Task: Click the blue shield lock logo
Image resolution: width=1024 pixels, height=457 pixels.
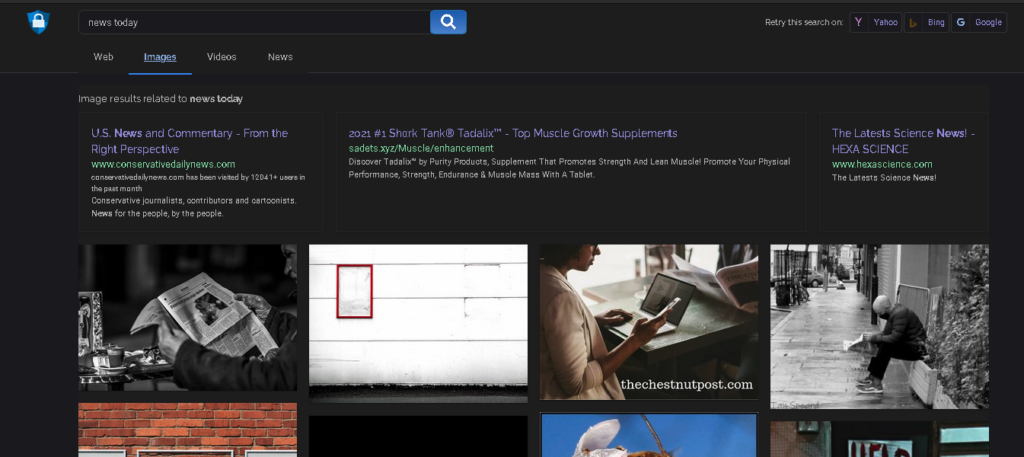Action: 39,22
